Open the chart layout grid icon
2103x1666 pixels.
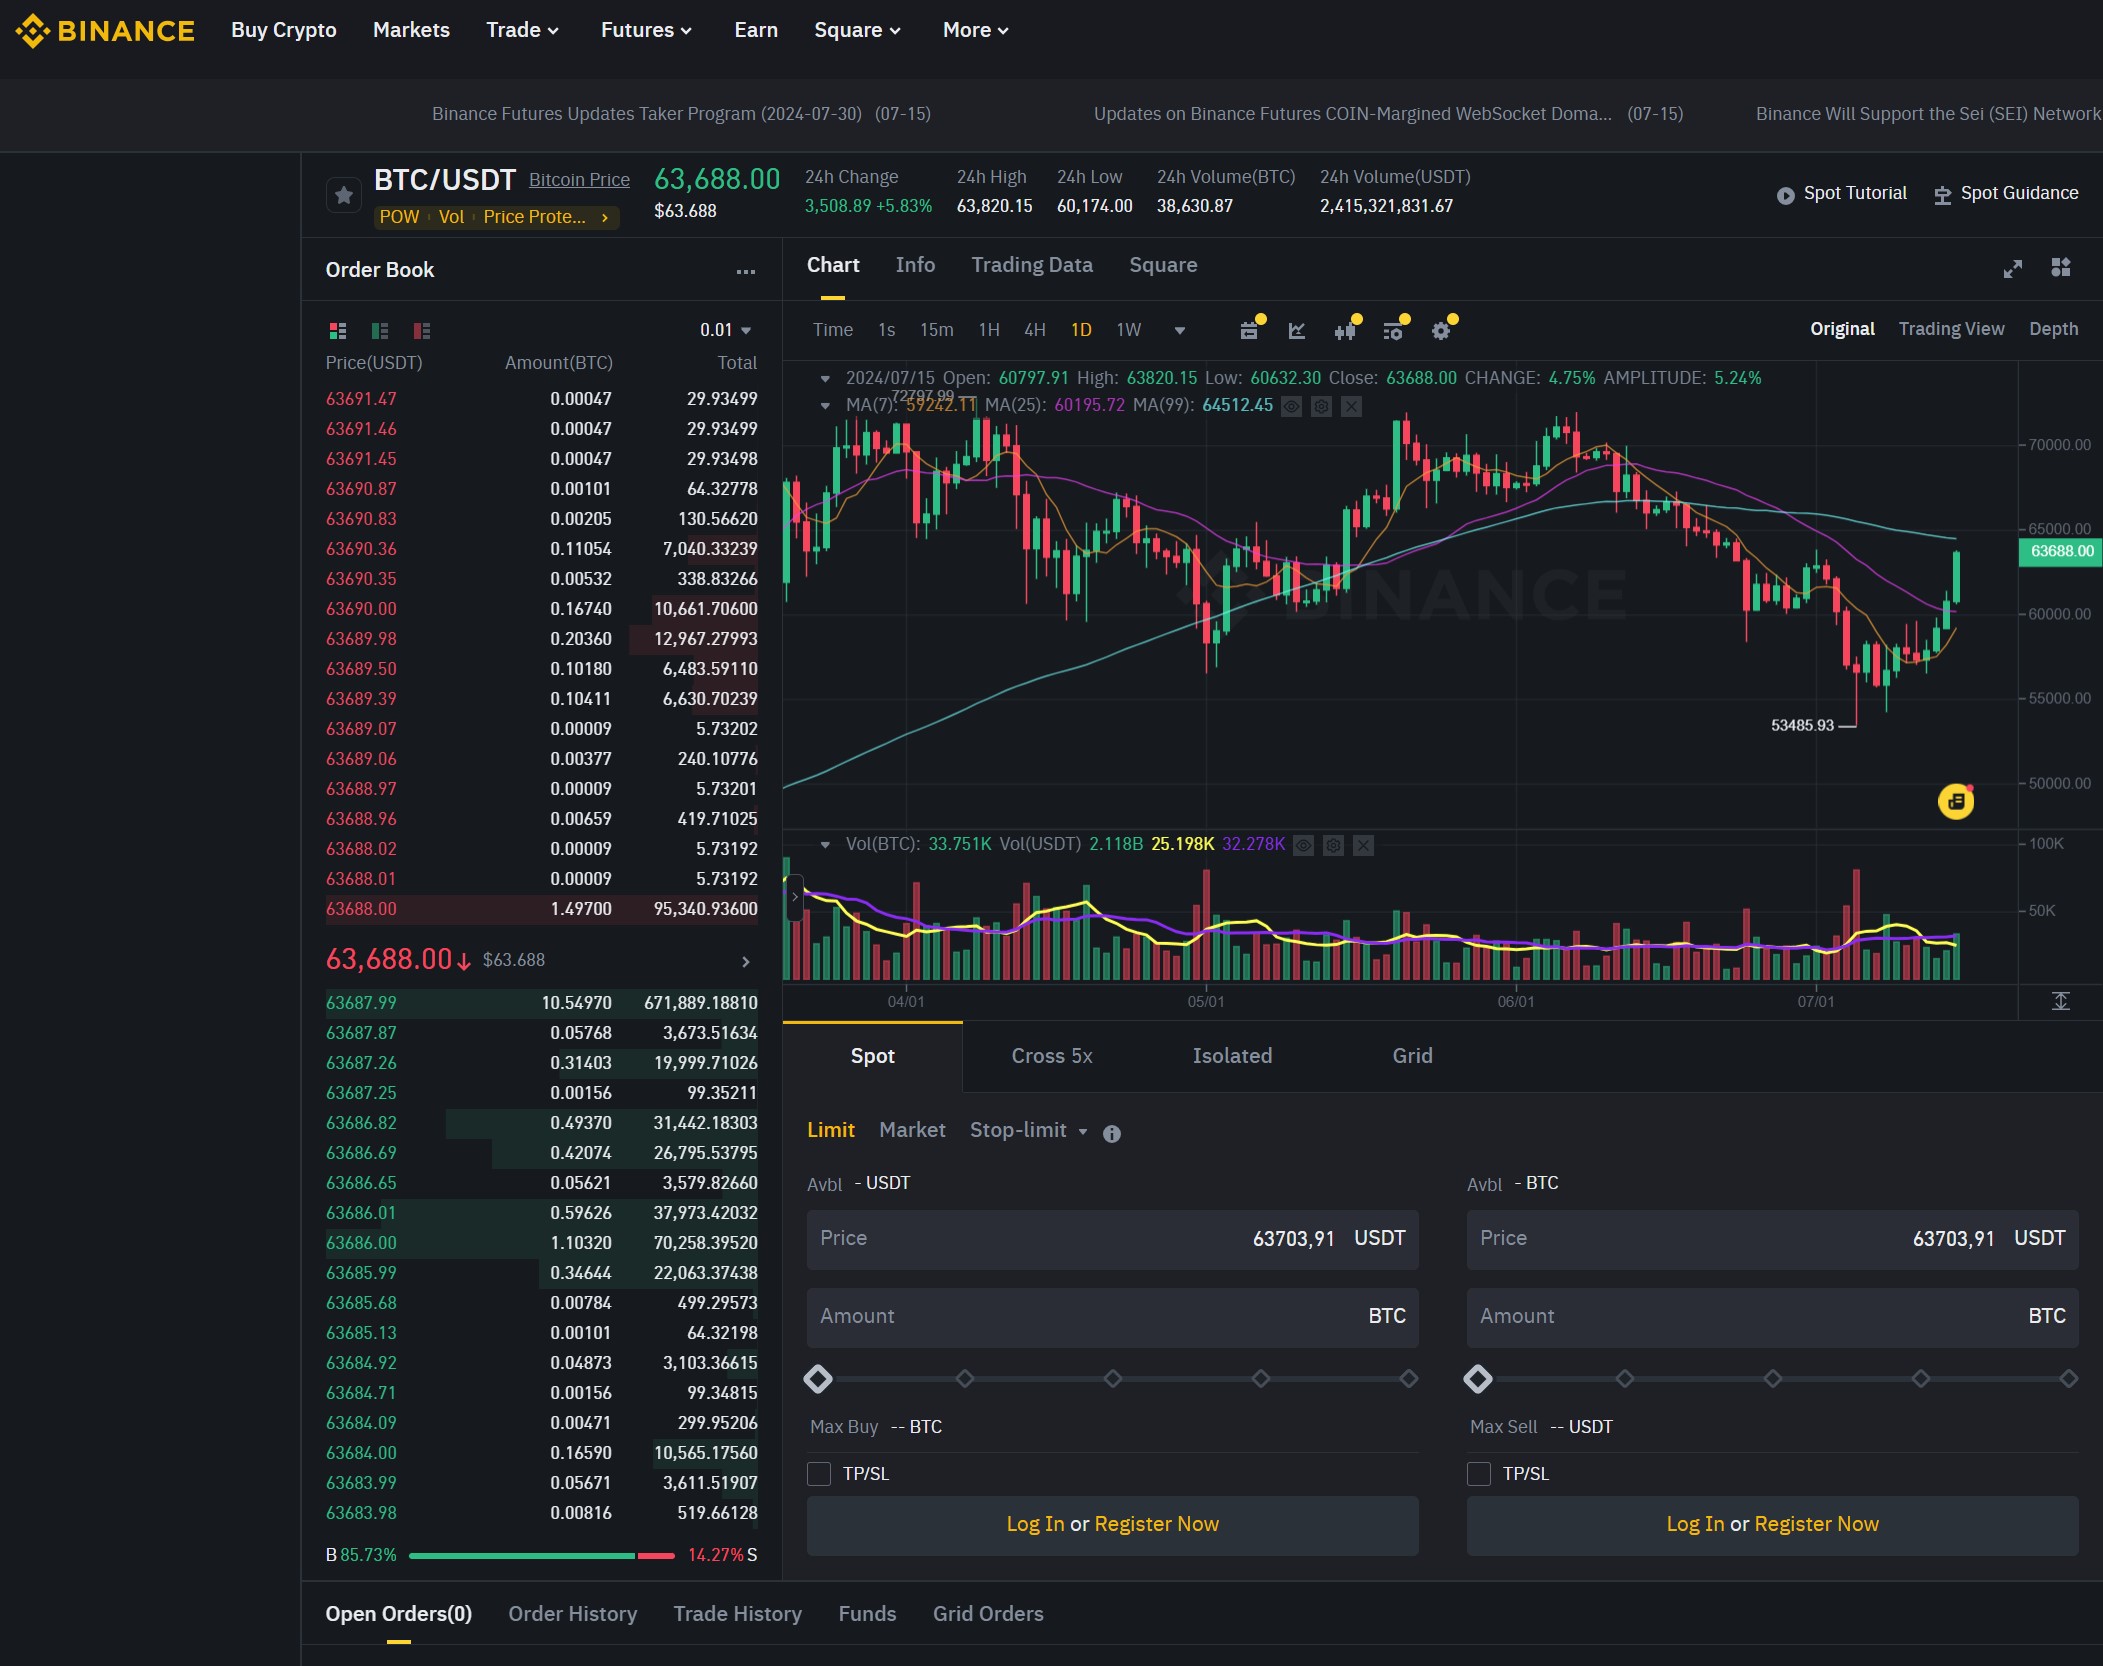click(2061, 267)
